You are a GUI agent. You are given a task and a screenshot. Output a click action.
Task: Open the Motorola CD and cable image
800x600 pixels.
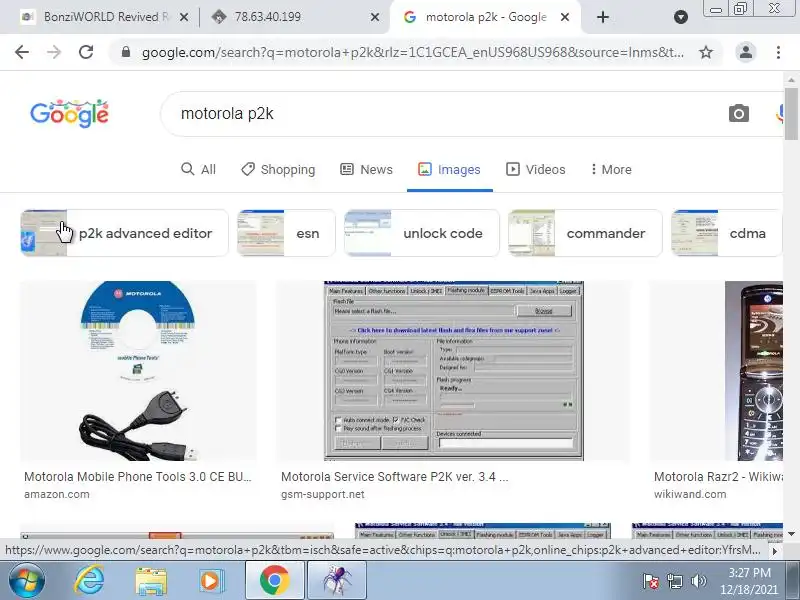coord(138,371)
